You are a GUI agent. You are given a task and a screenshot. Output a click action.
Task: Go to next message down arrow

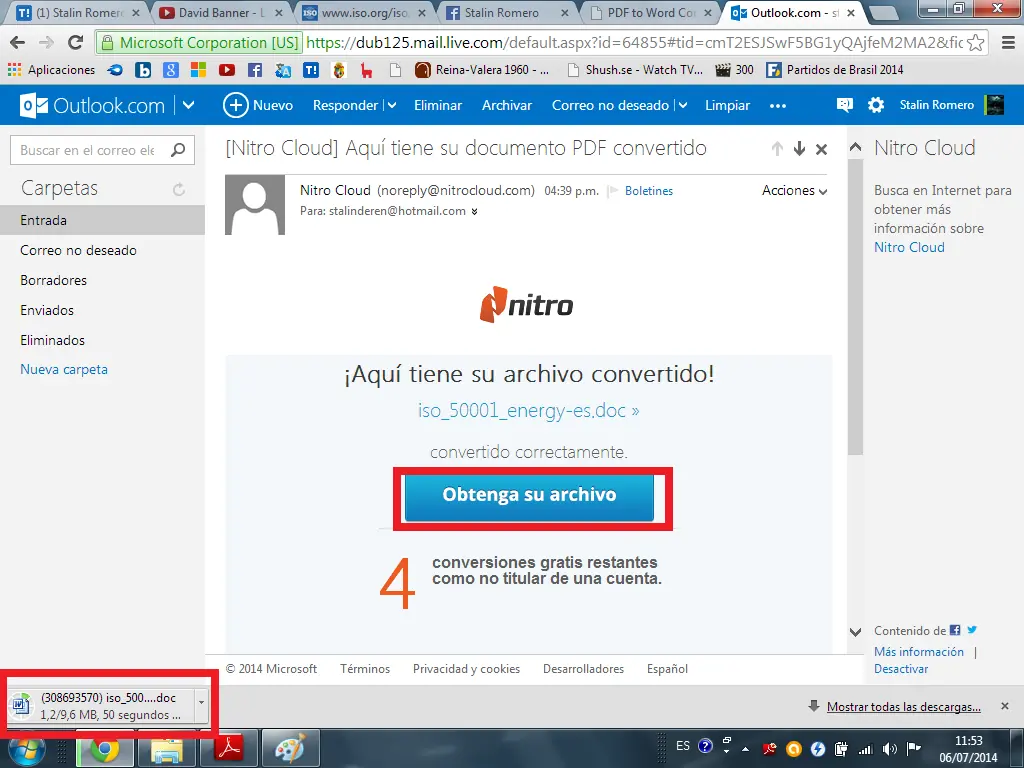point(799,149)
